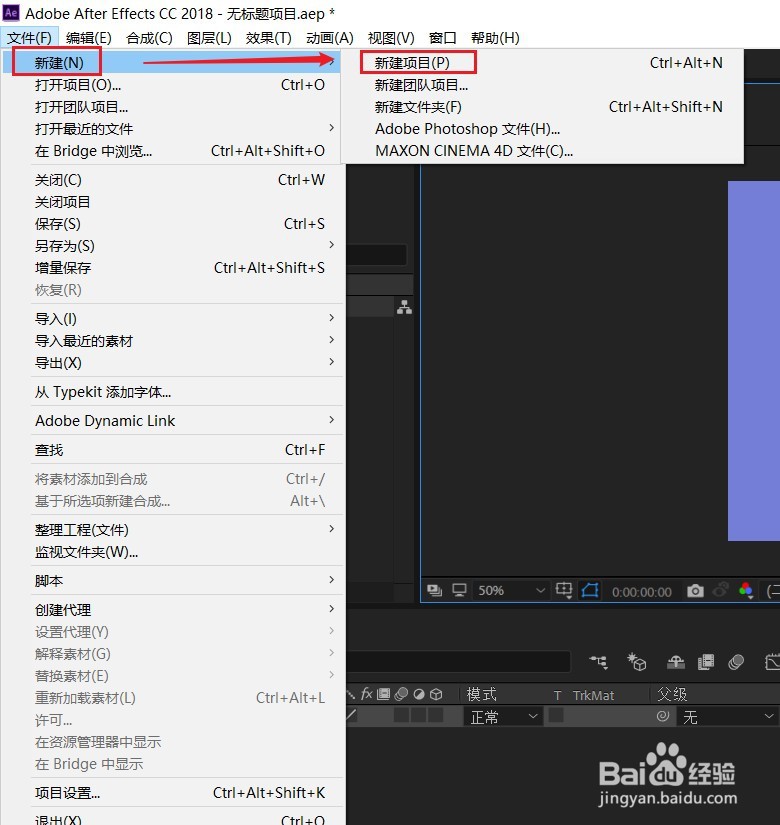Select 新建(N) in the File menu
This screenshot has width=780, height=825.
[172, 63]
